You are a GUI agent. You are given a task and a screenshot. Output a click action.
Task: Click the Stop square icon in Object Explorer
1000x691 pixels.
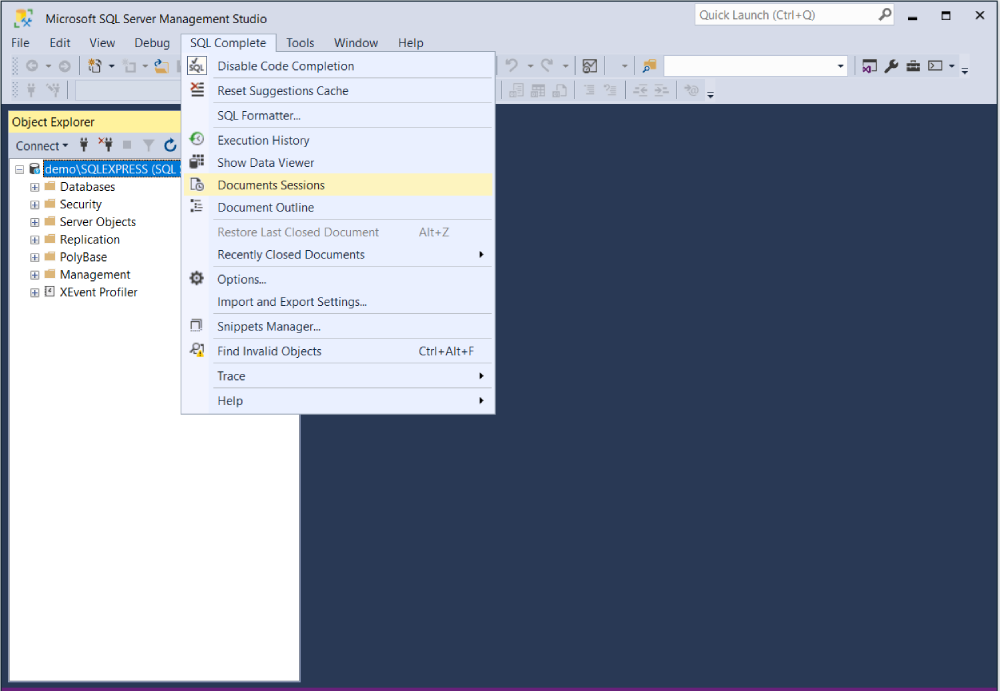(x=127, y=145)
